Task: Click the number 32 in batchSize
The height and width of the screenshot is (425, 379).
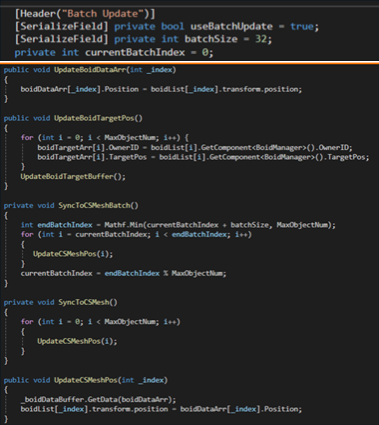Action: point(261,39)
